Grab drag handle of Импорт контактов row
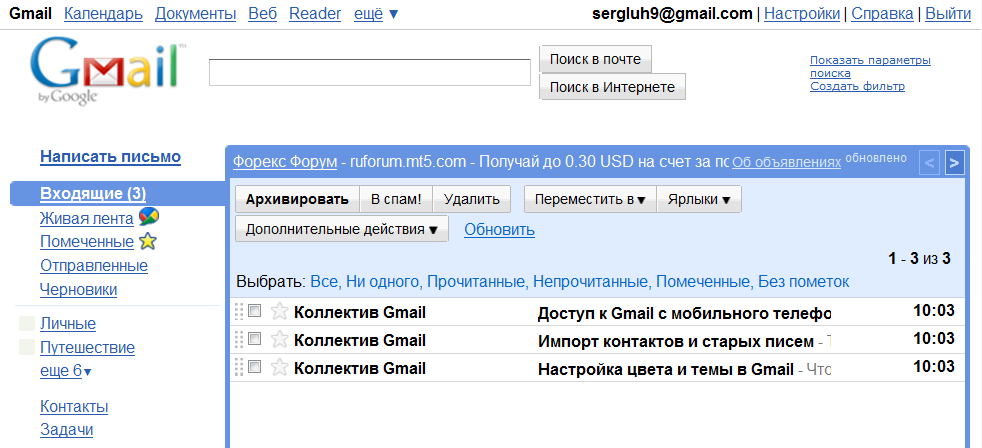This screenshot has width=982, height=448. pyautogui.click(x=238, y=340)
